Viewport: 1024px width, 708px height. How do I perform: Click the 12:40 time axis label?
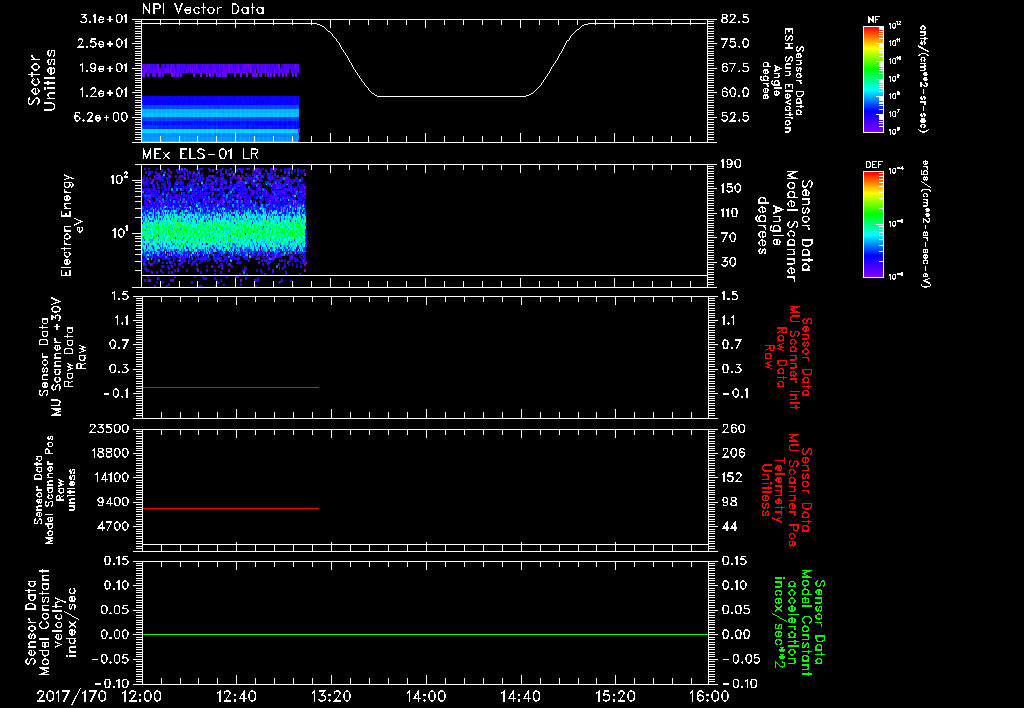click(236, 696)
